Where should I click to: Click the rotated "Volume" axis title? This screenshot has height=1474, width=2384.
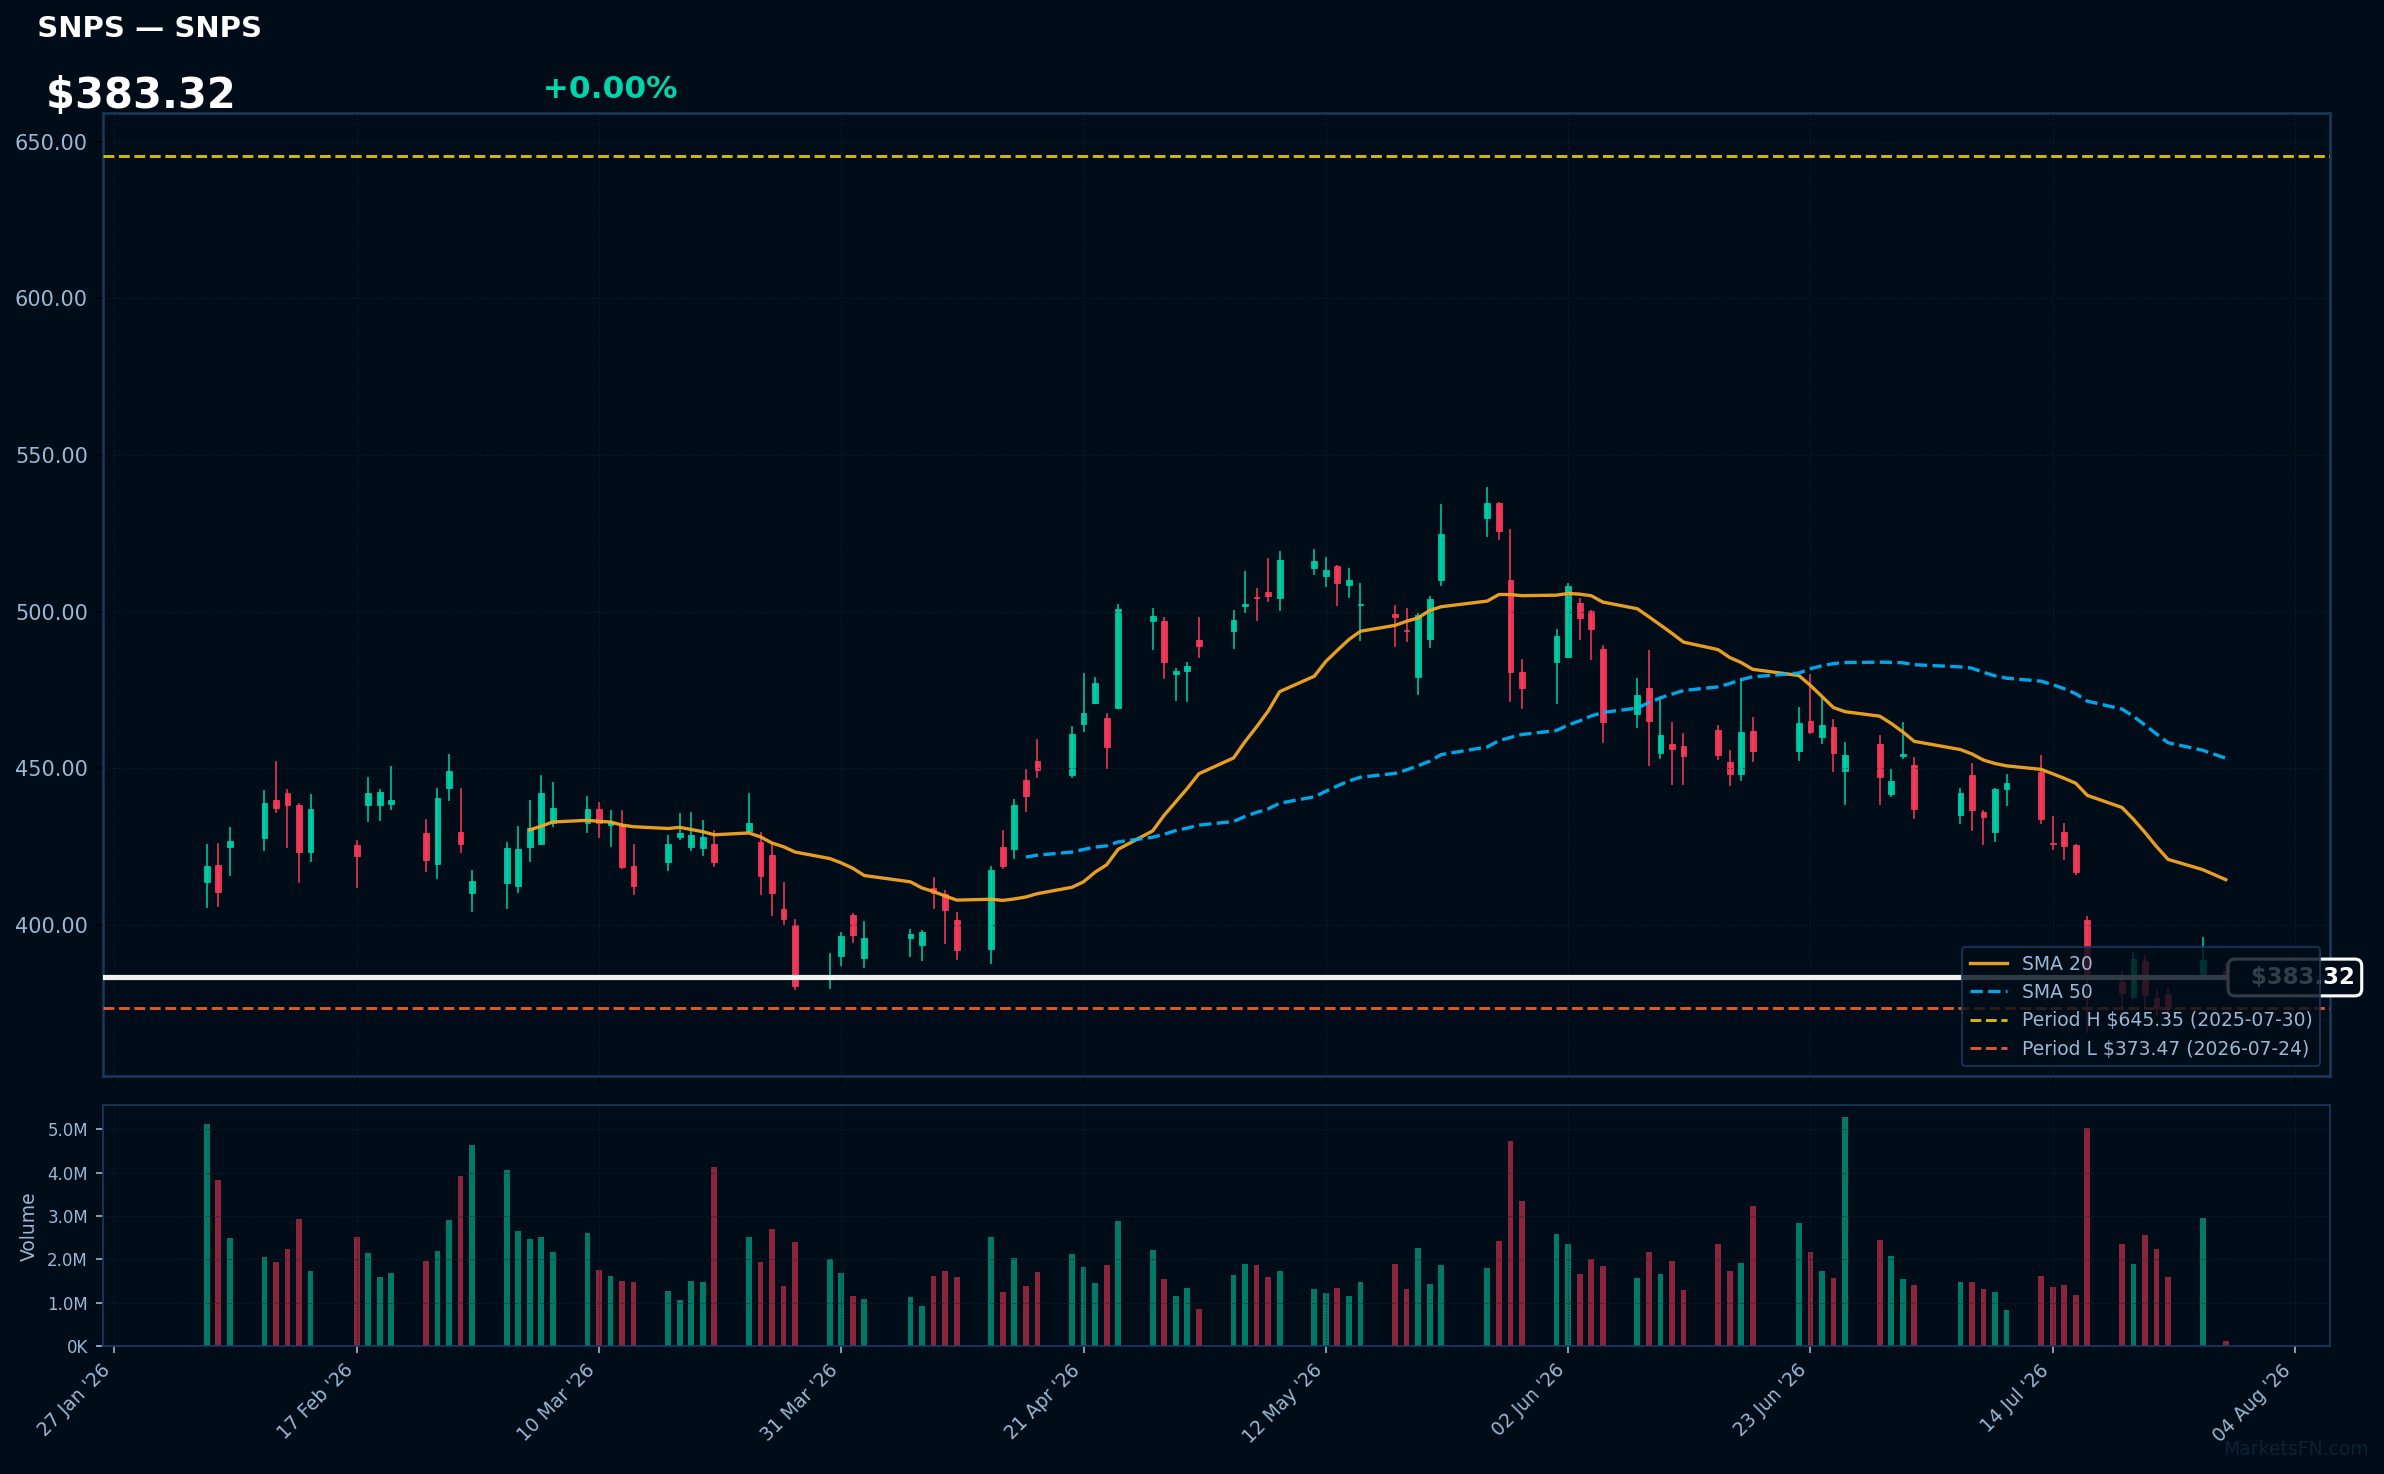click(28, 1227)
